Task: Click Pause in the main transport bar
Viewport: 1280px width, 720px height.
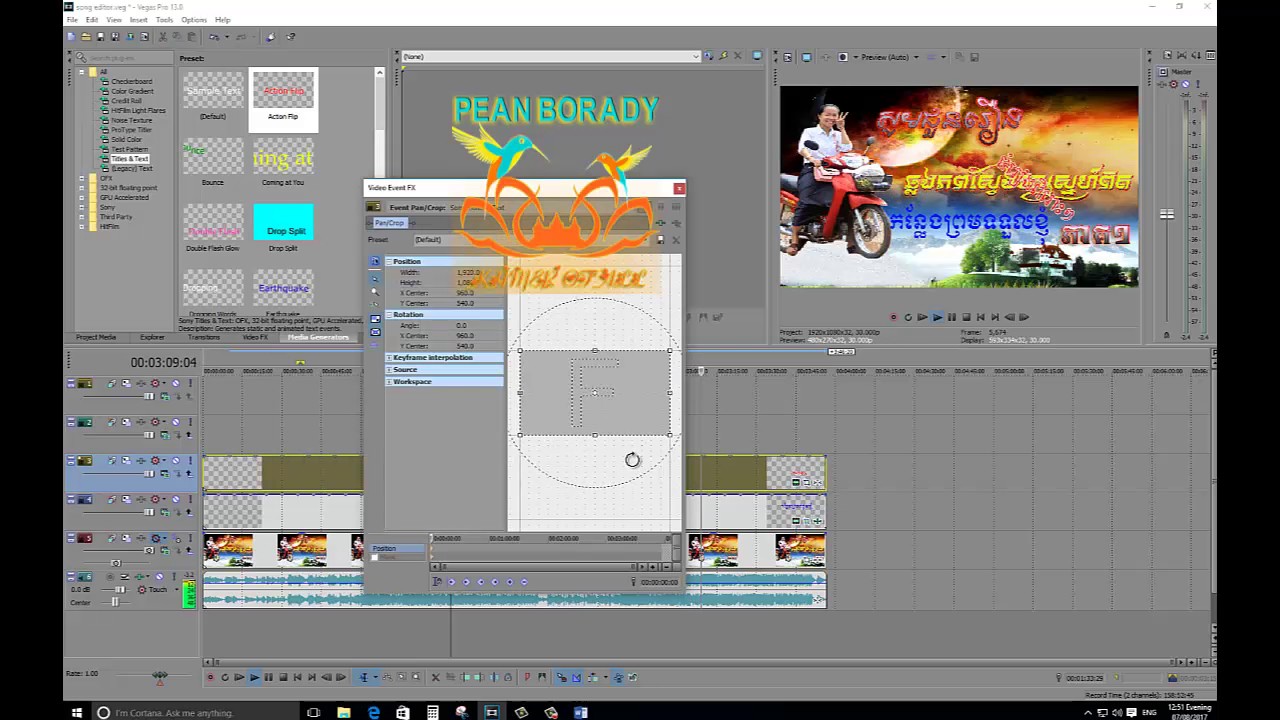Action: tap(268, 677)
